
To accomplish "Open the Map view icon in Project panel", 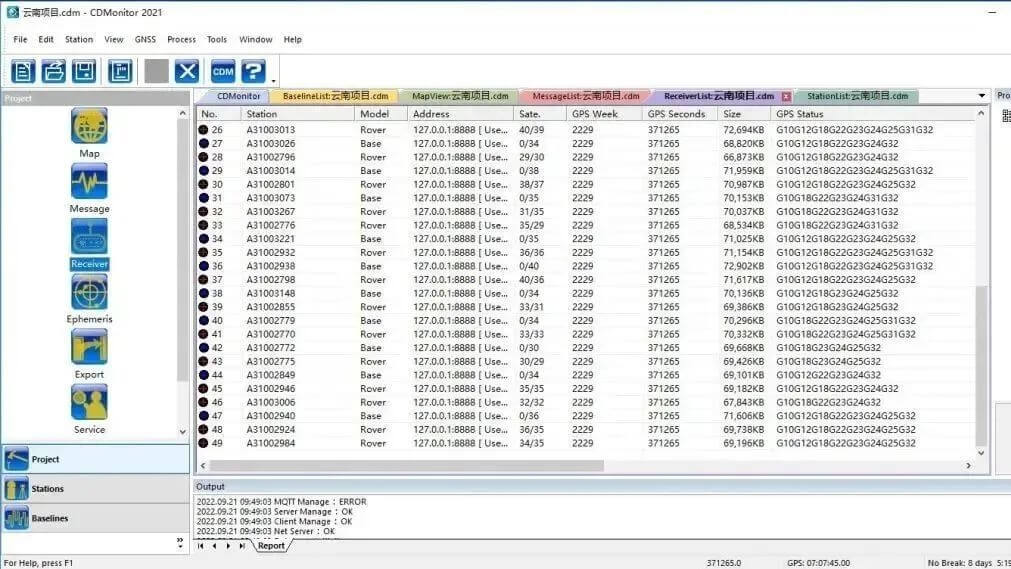I will click(x=89, y=127).
